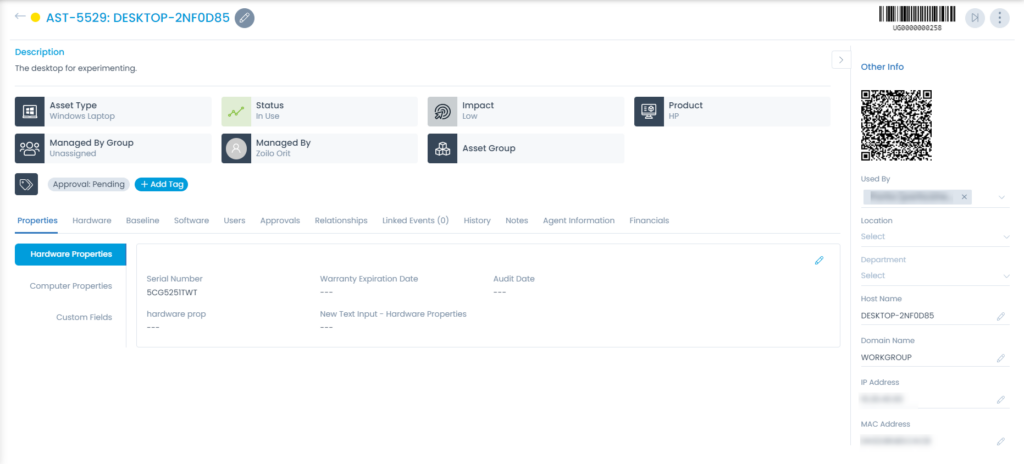Remove the Used By selected user
The width and height of the screenshot is (1024, 464).
coord(964,197)
